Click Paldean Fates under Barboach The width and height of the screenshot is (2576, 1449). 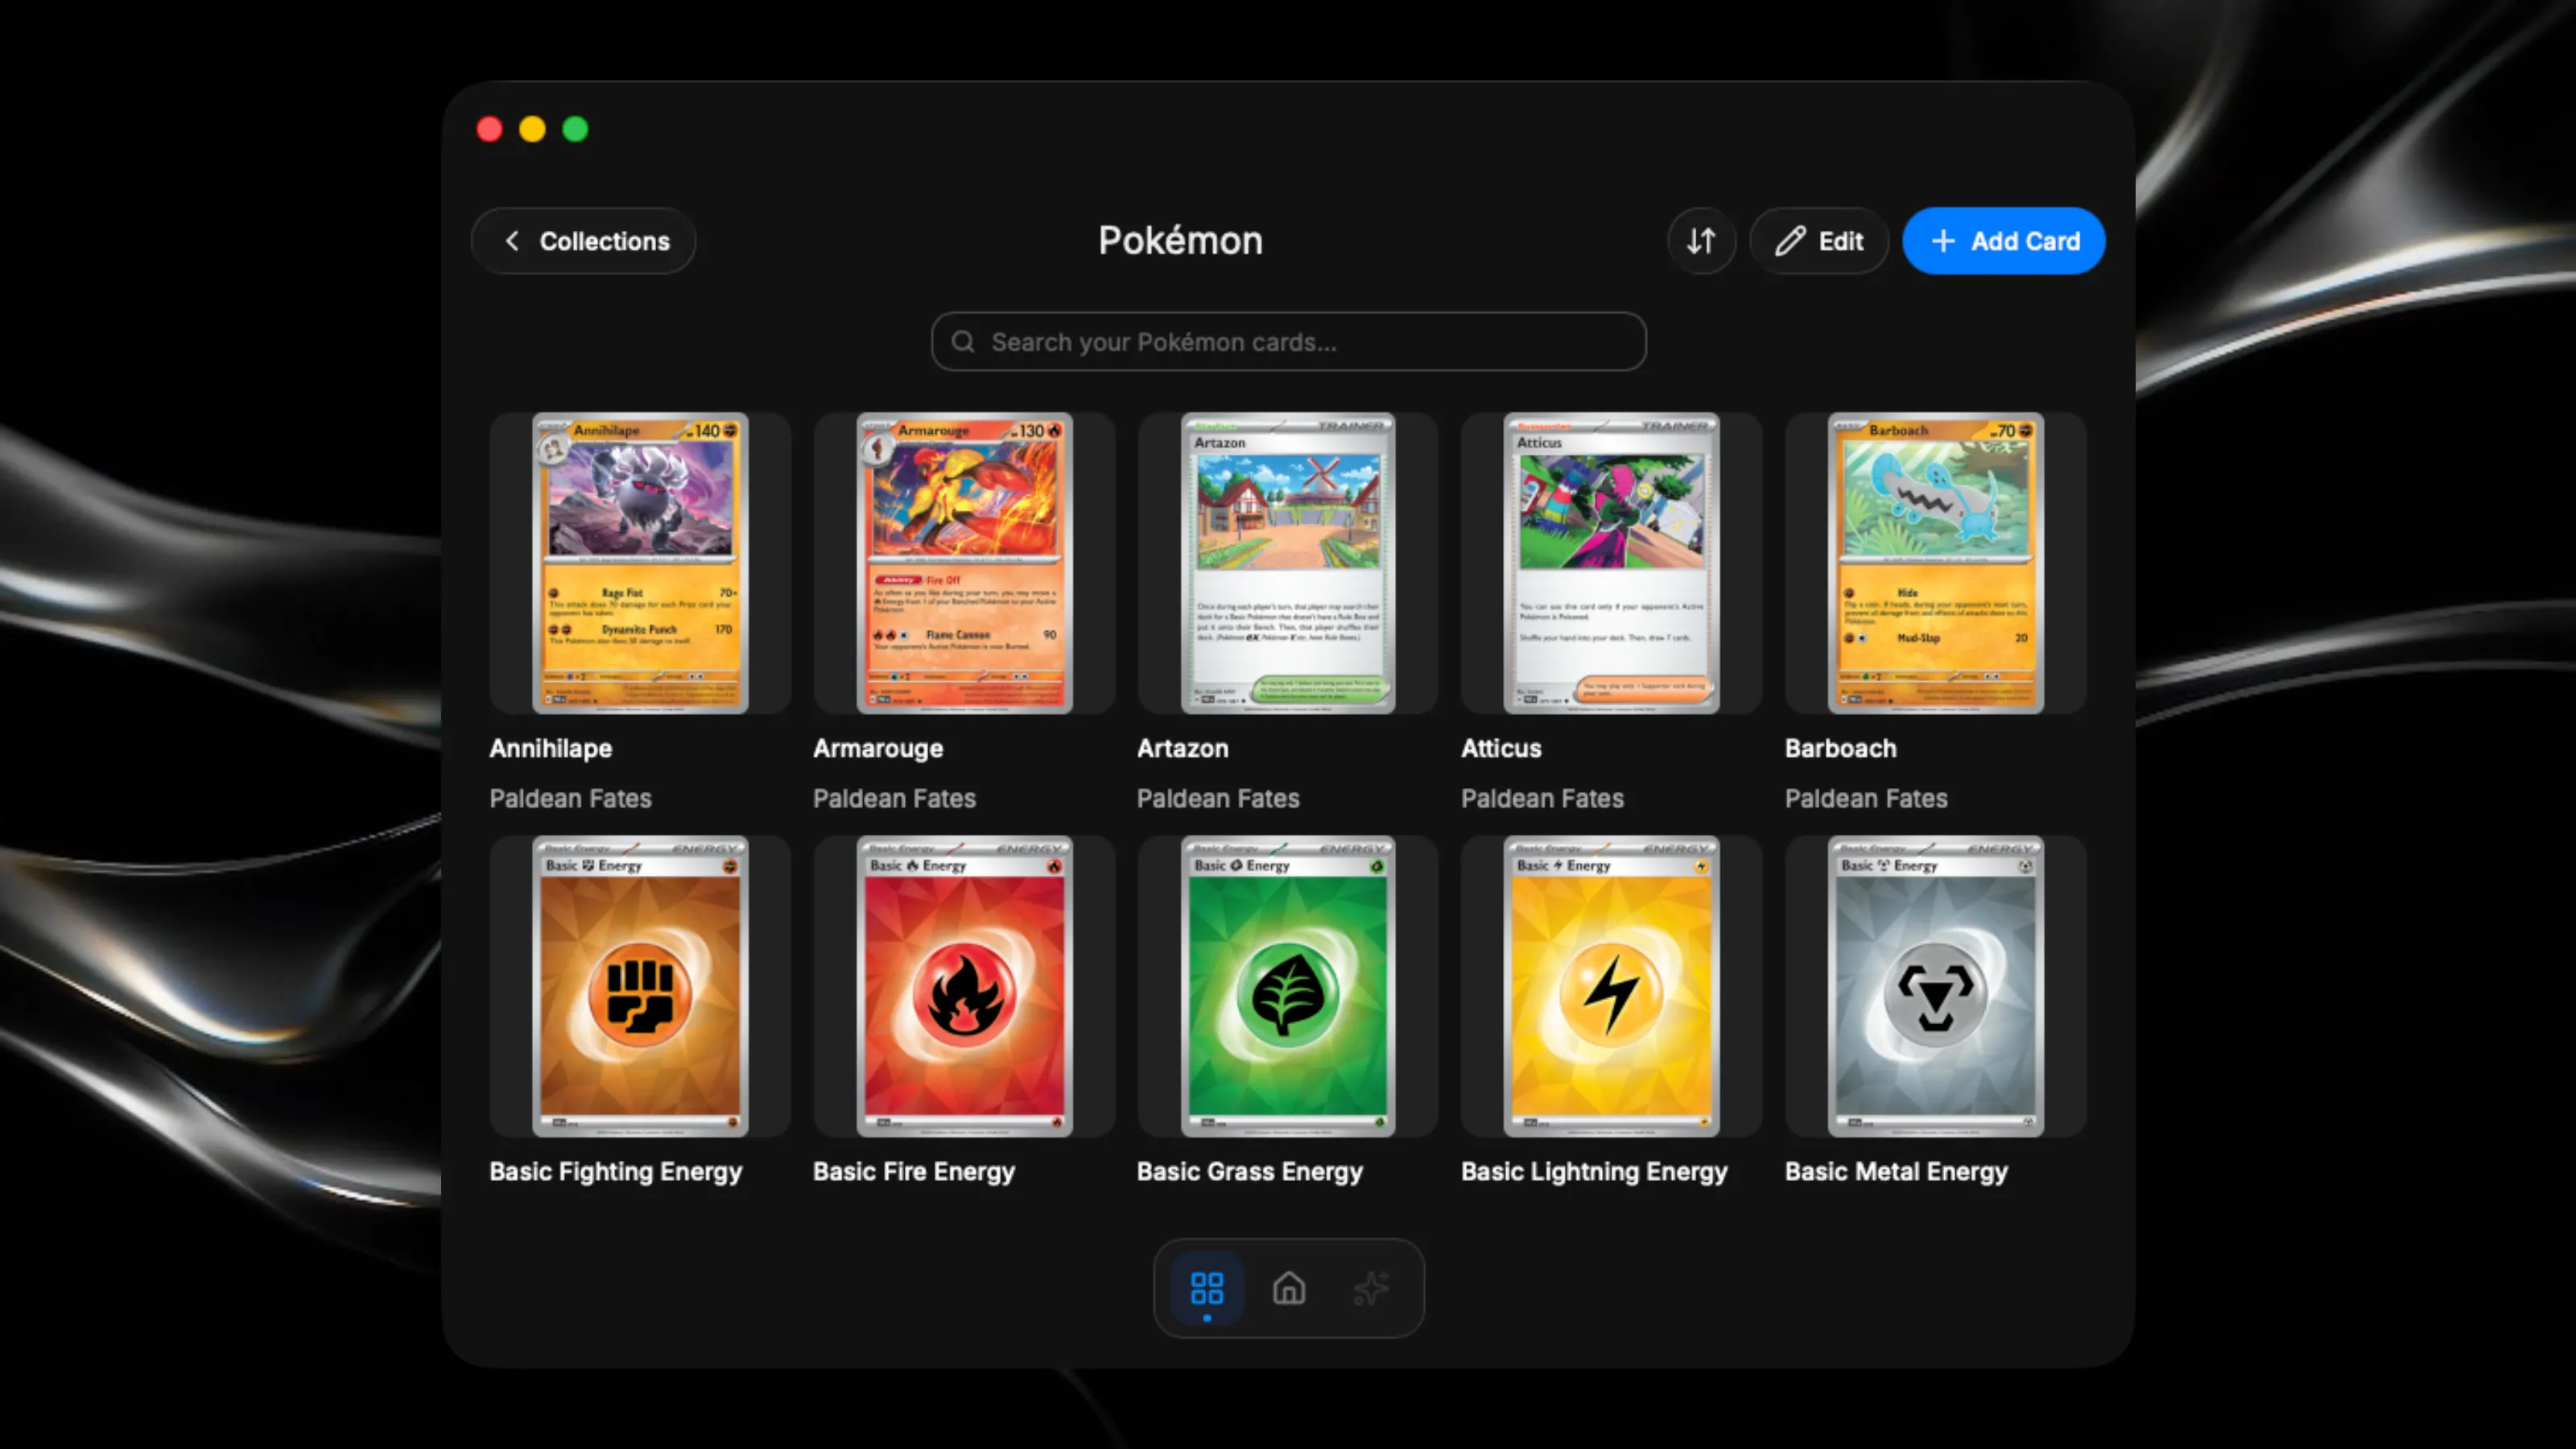click(x=1866, y=798)
